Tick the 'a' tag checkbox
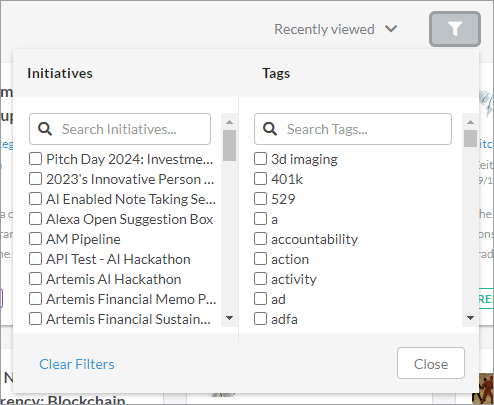This screenshot has width=494, height=405. [260, 219]
